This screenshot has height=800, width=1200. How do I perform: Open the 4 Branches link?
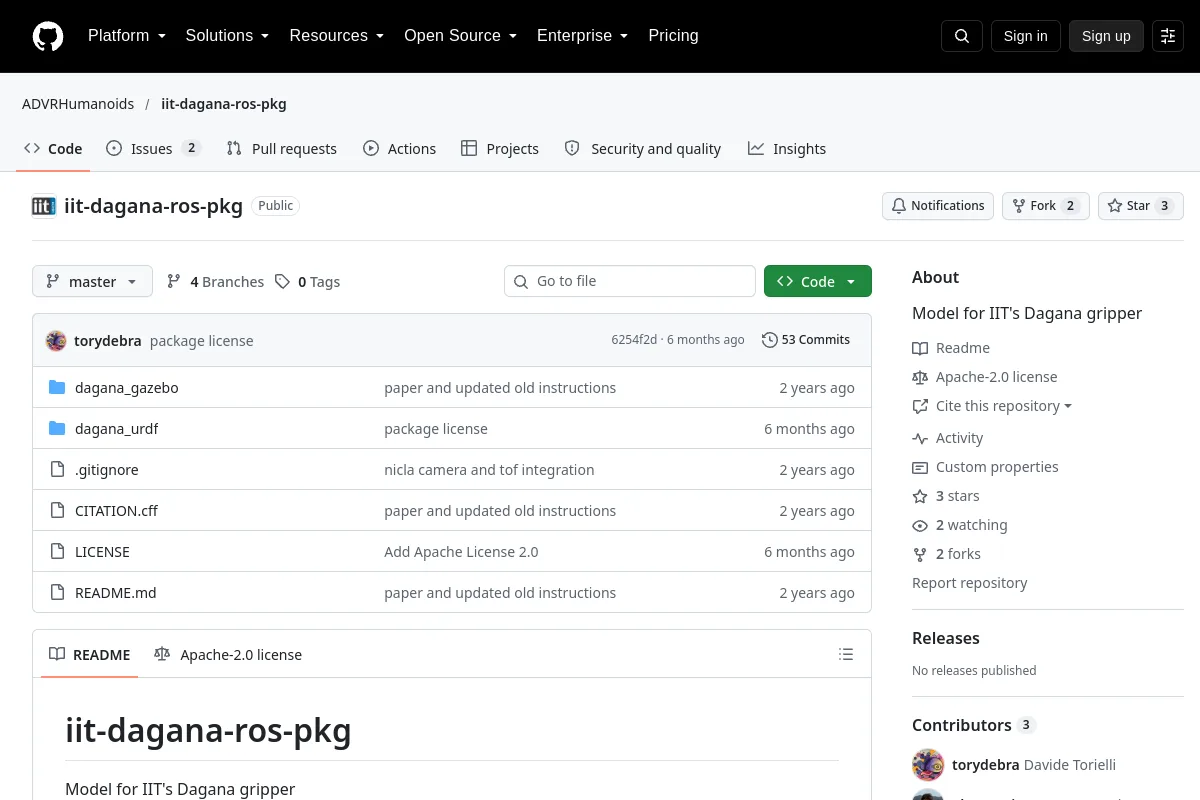215,282
